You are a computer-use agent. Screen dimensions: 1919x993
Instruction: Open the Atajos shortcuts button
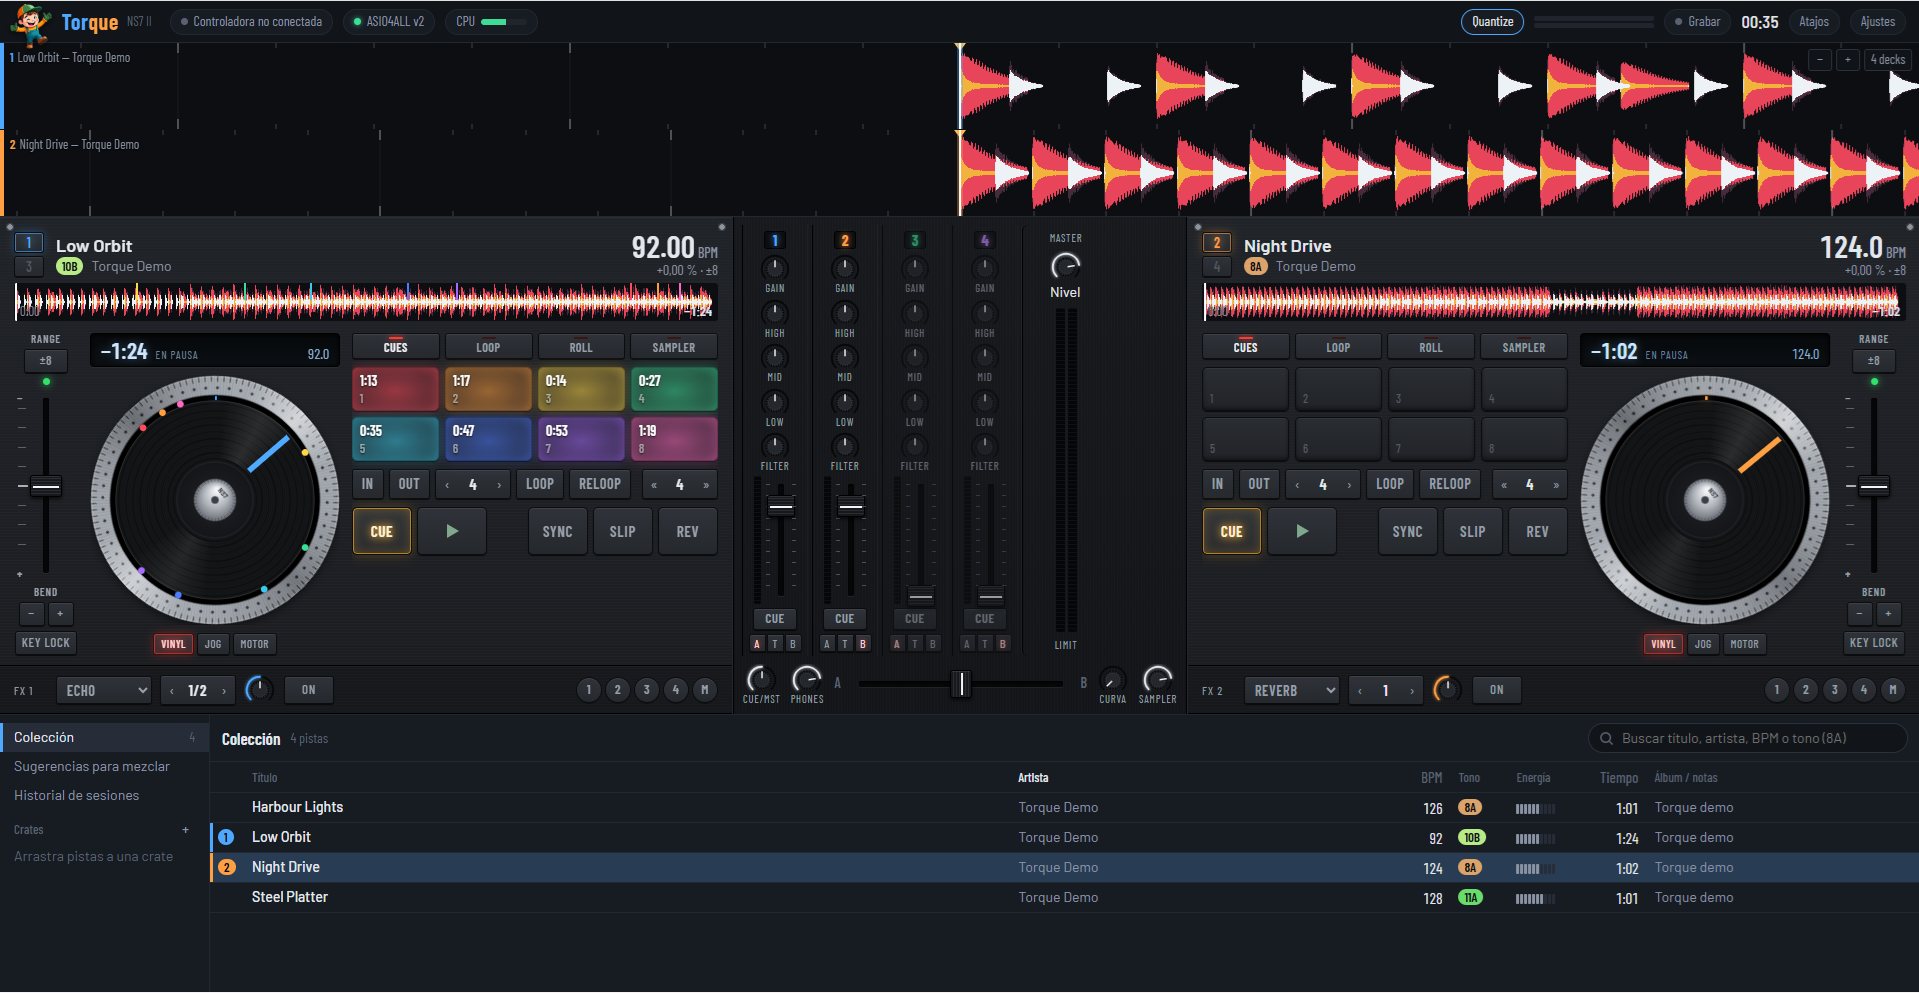(1814, 22)
